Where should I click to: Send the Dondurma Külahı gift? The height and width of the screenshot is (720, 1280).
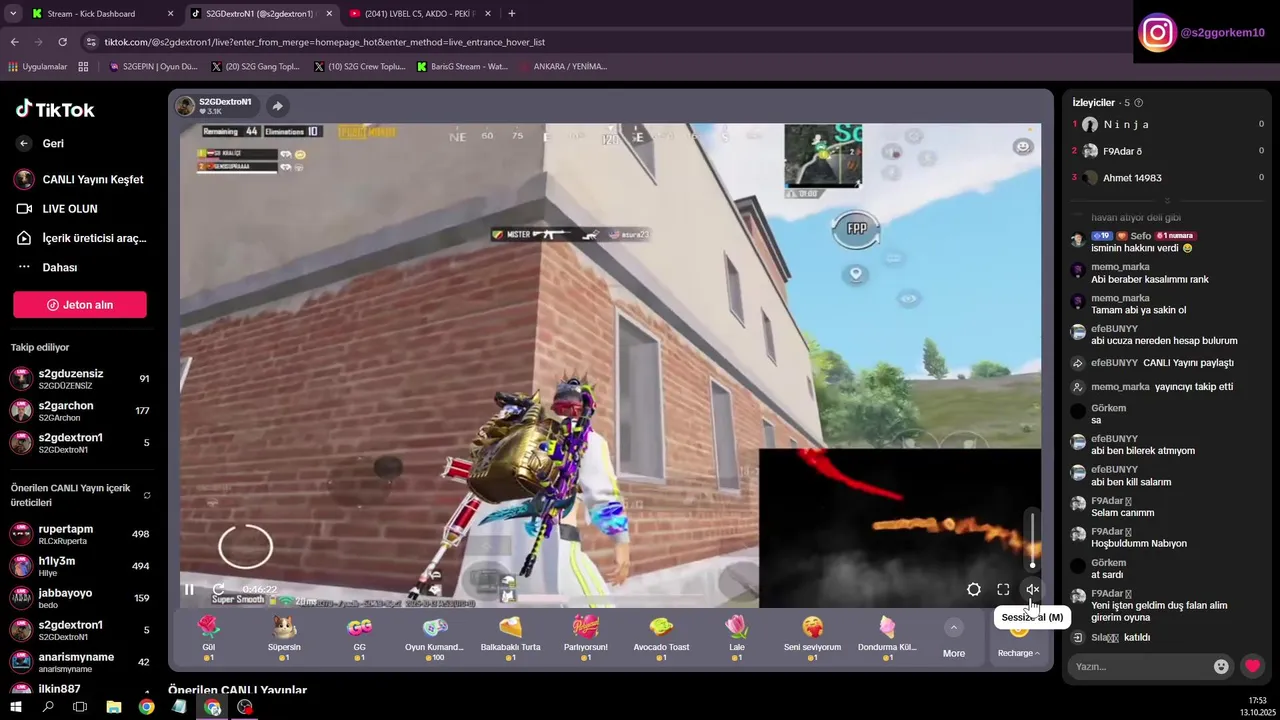click(888, 639)
